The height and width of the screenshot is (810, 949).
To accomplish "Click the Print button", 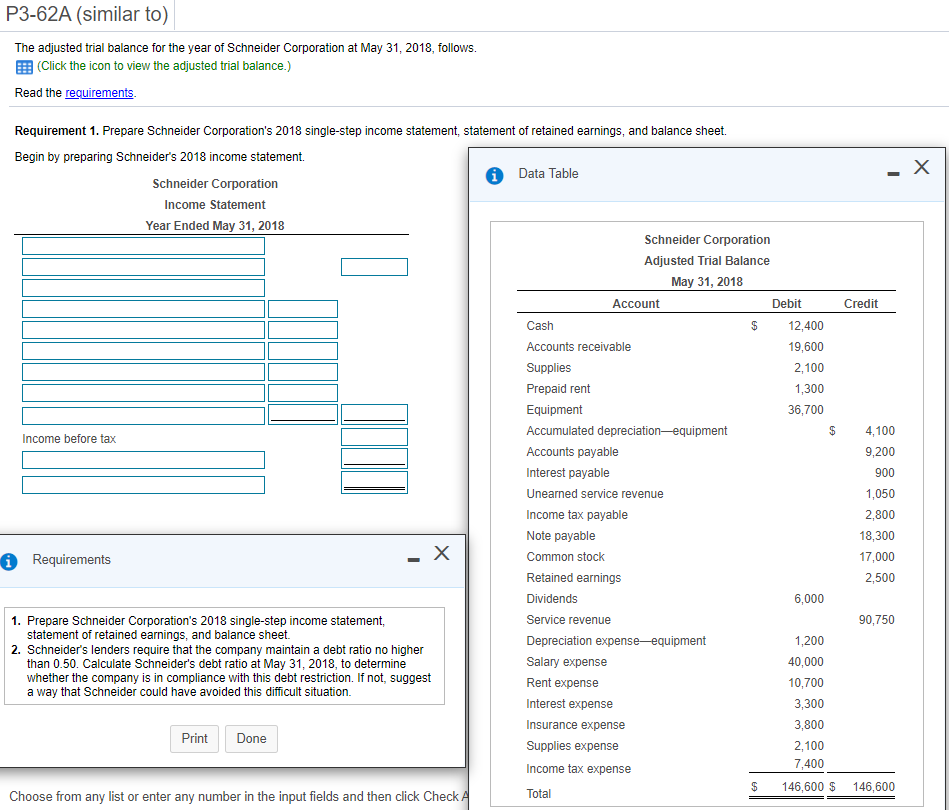I will (x=194, y=739).
